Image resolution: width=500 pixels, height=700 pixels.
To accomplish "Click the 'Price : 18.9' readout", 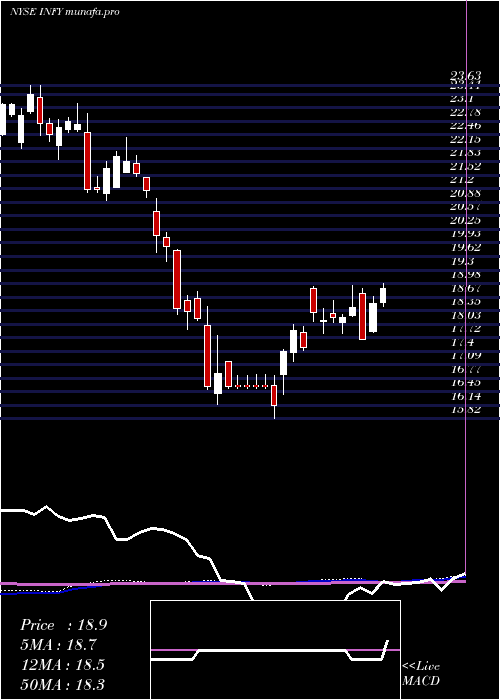I will pos(63,625).
